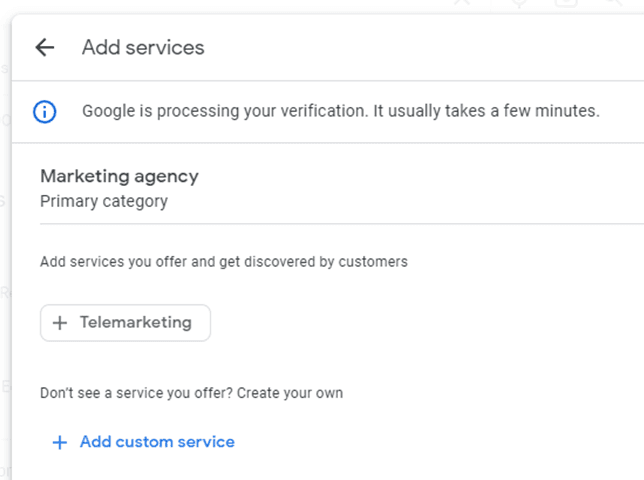The width and height of the screenshot is (644, 480).
Task: Click the blue plus before Add custom service
Action: coord(60,442)
